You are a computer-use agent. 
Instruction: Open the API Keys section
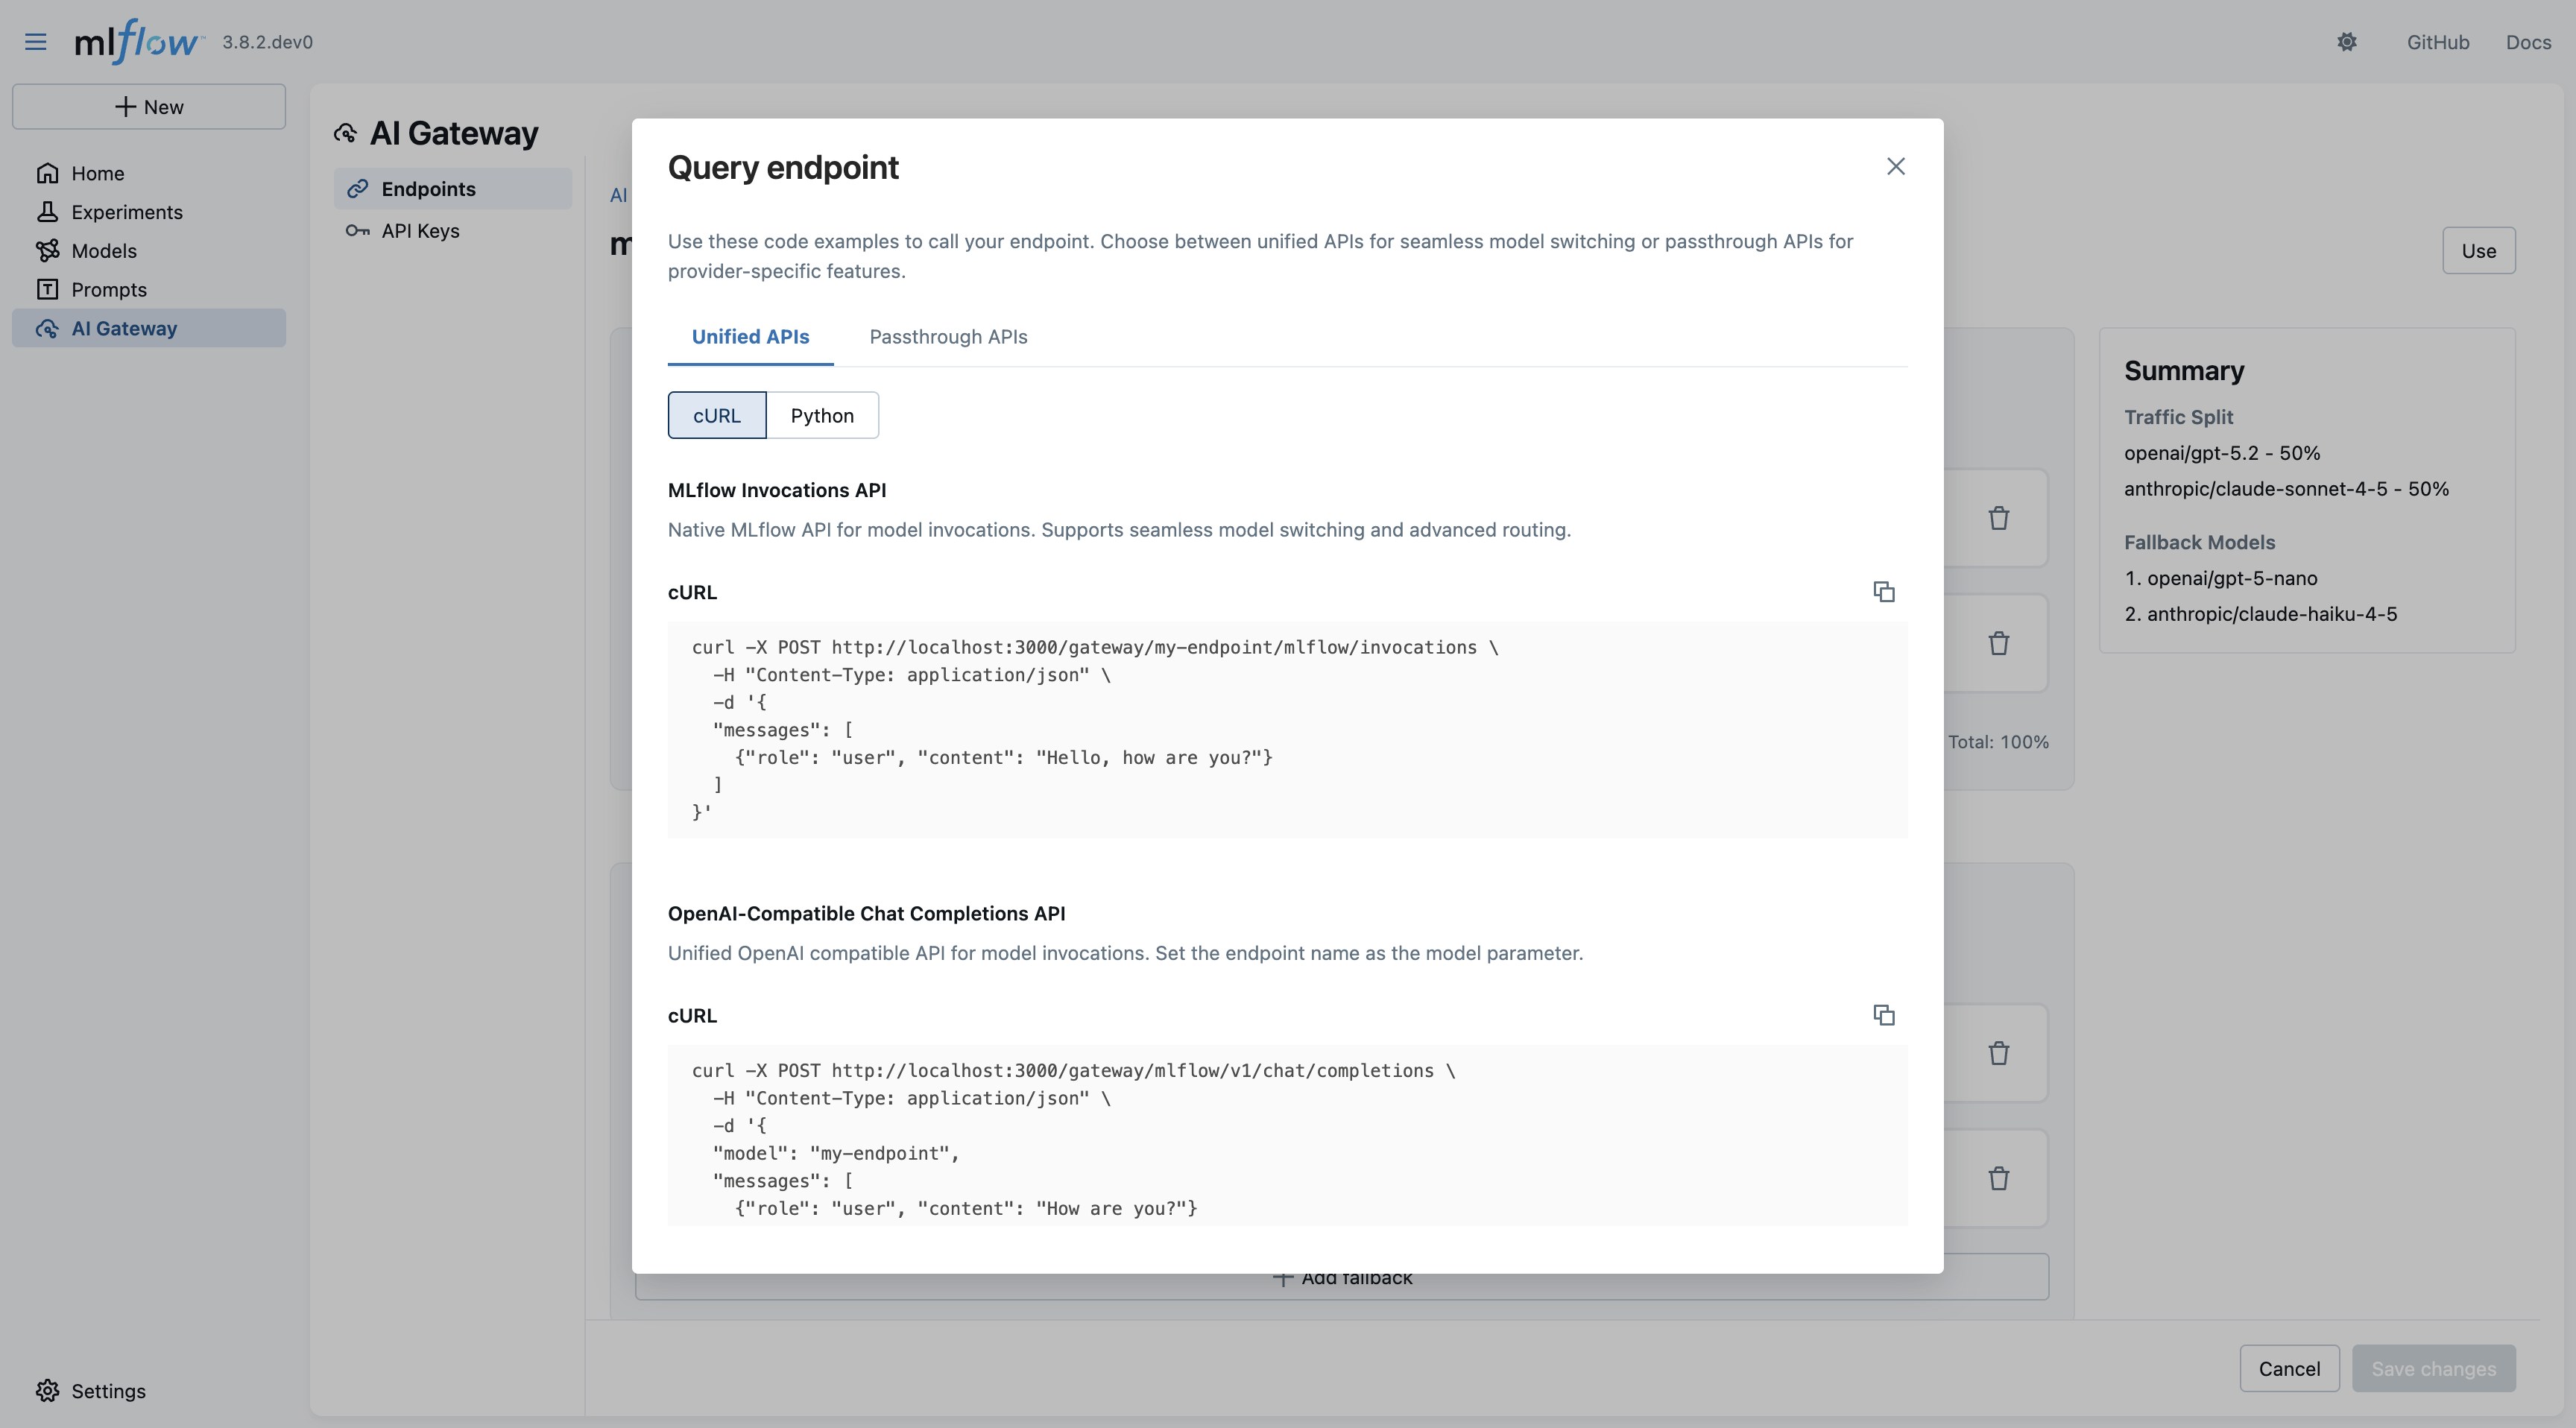(421, 230)
